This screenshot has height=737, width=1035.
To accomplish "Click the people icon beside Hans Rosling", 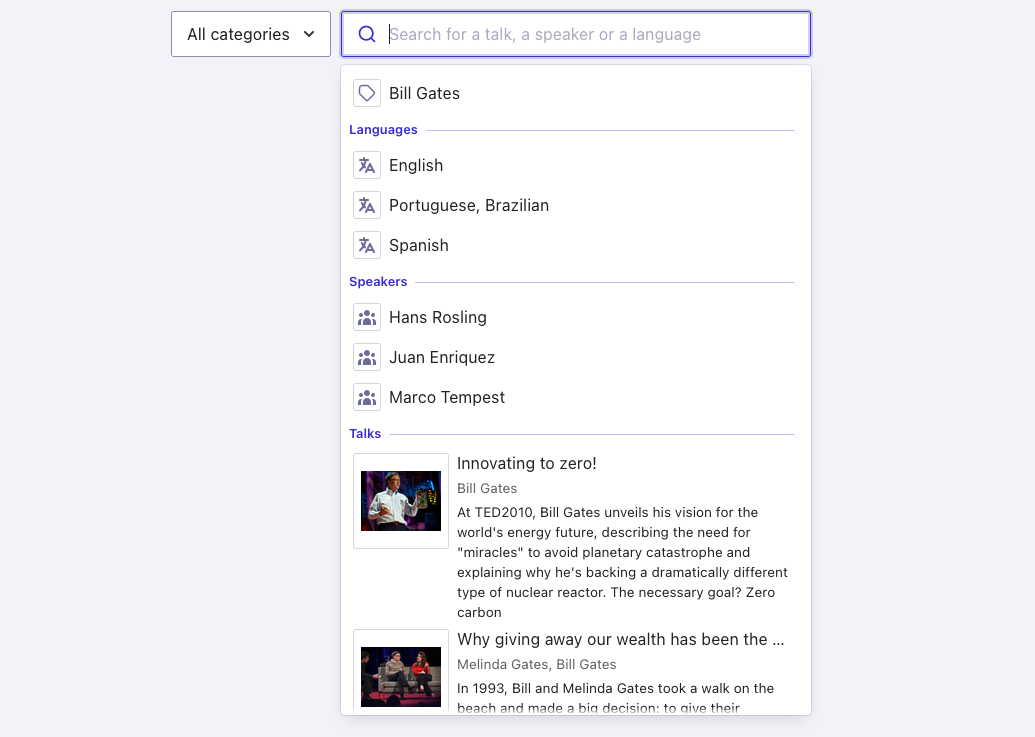I will pos(367,317).
